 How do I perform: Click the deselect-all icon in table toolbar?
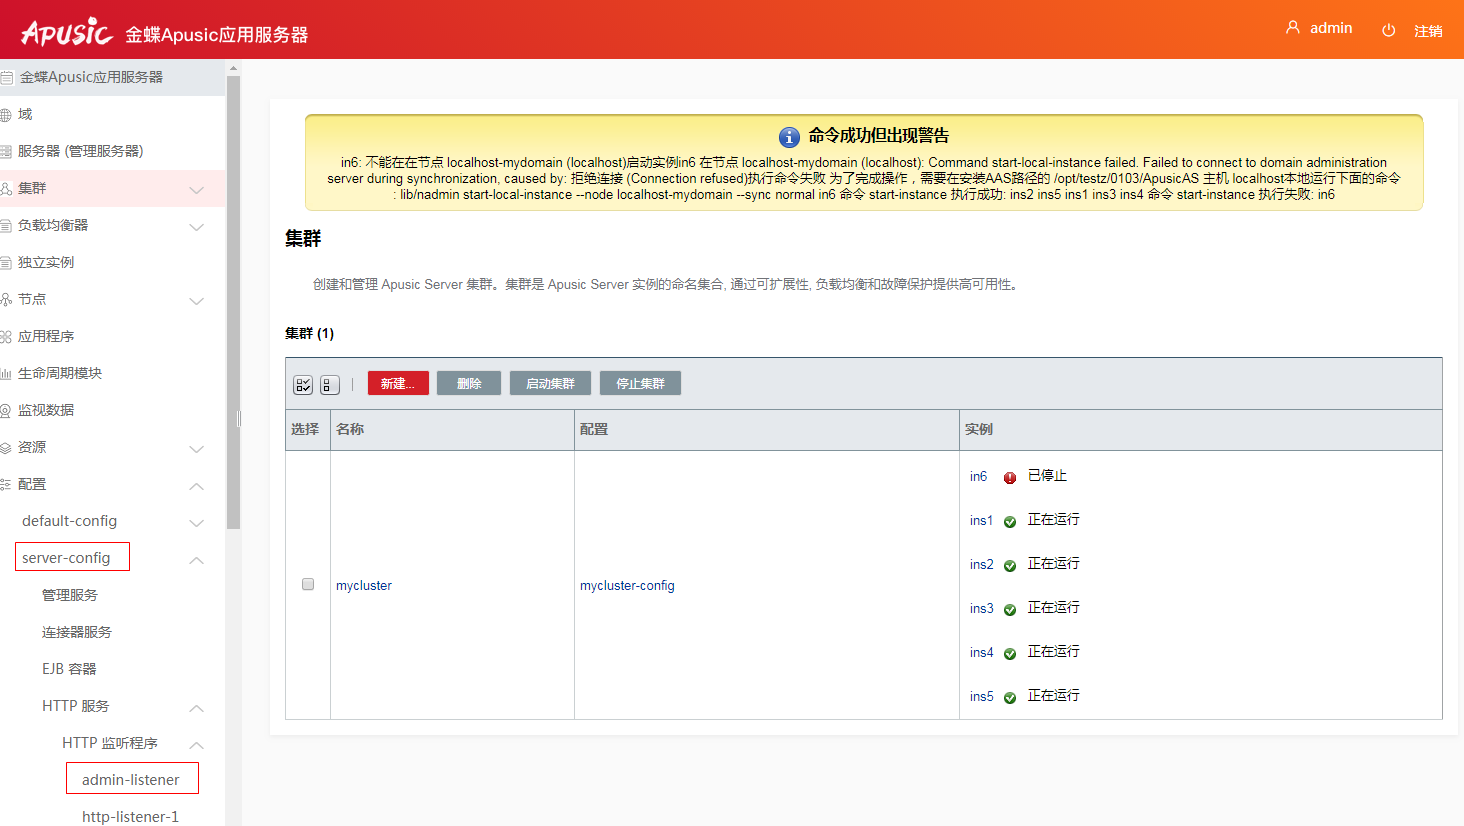click(330, 385)
